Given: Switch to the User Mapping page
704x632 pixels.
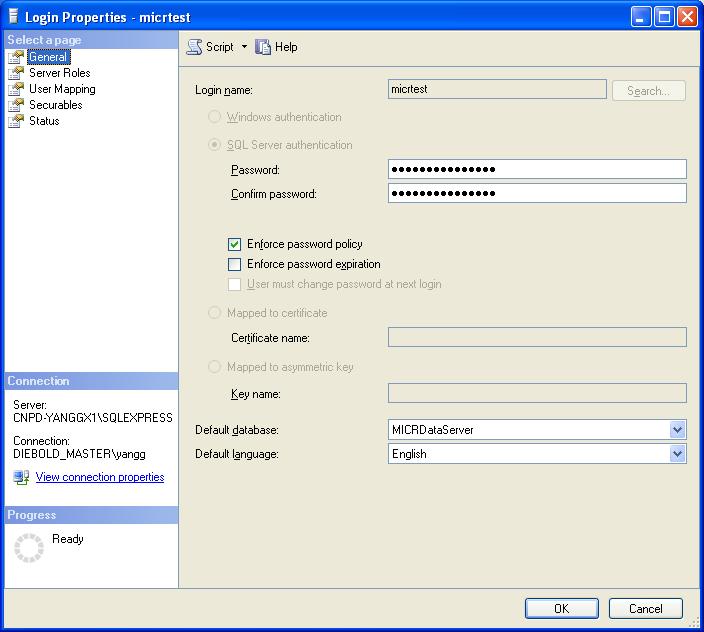Looking at the screenshot, I should tap(62, 89).
